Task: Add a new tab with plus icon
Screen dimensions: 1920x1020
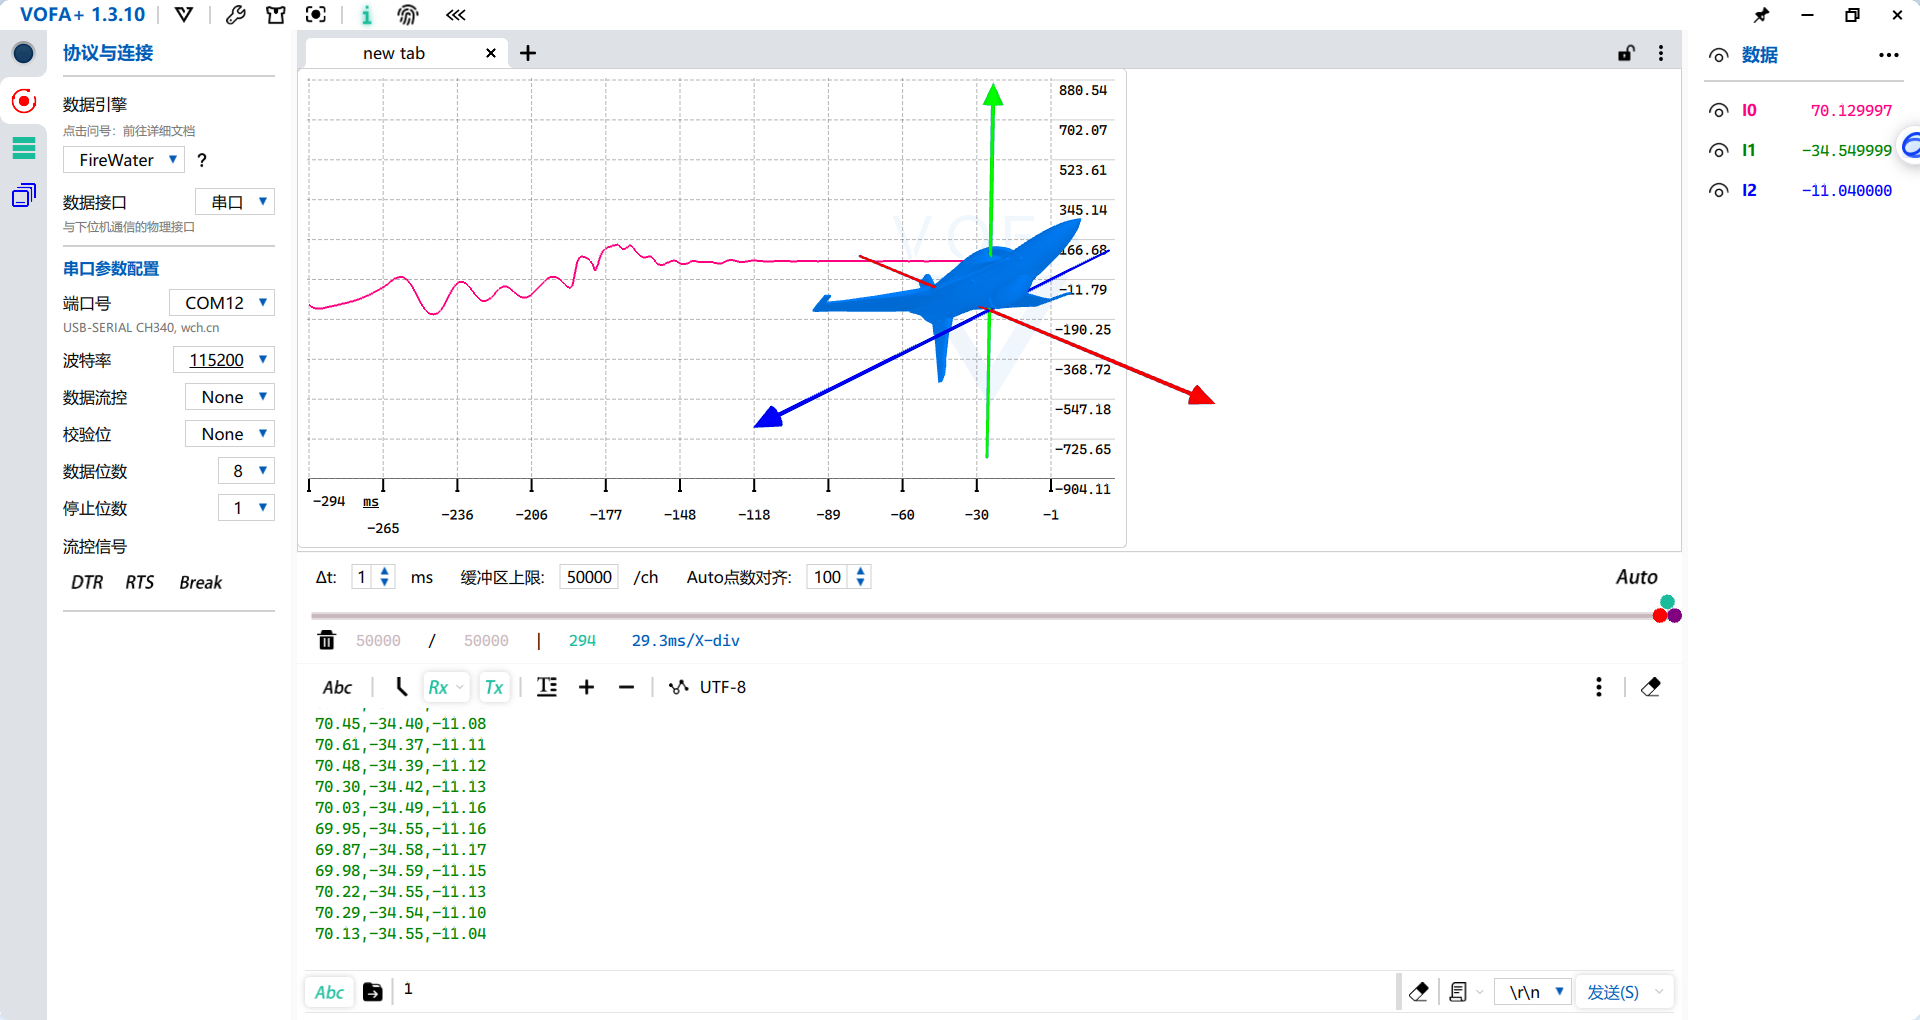Action: click(x=528, y=53)
